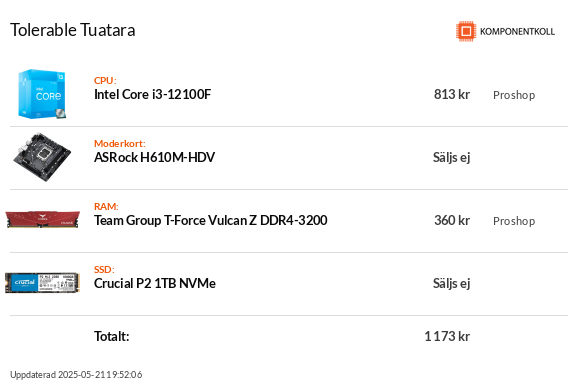Click the Proshop store link for CPU
The height and width of the screenshot is (388, 577).
[514, 95]
